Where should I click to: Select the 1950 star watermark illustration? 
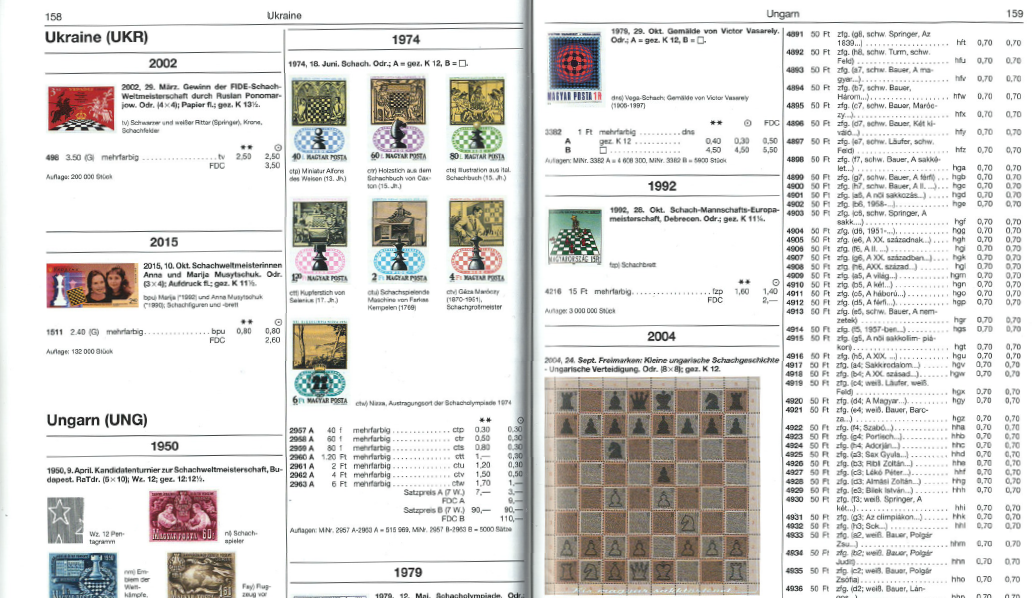(x=65, y=521)
